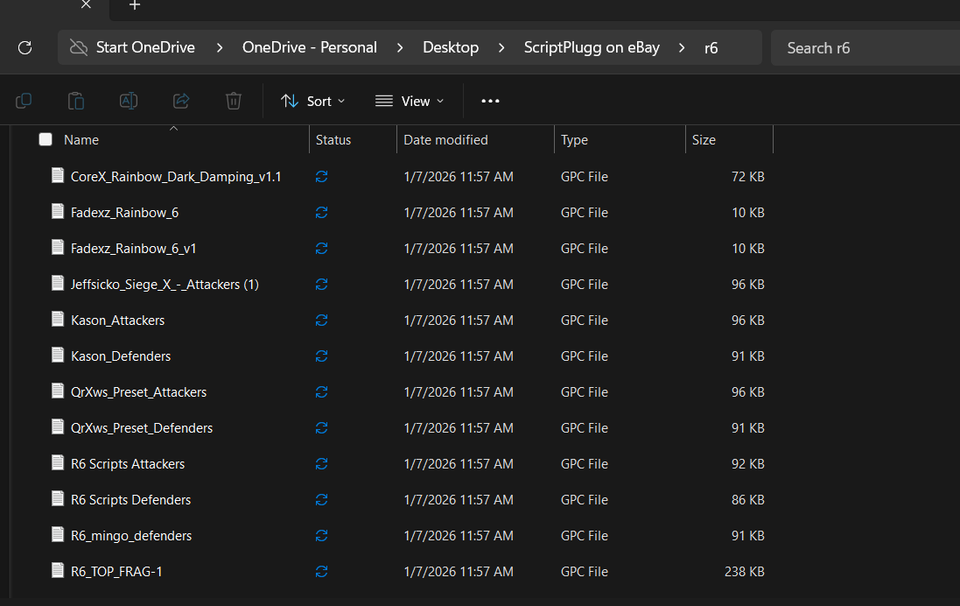Image resolution: width=960 pixels, height=606 pixels.
Task: Click the Rename icon in toolbar
Action: (129, 101)
